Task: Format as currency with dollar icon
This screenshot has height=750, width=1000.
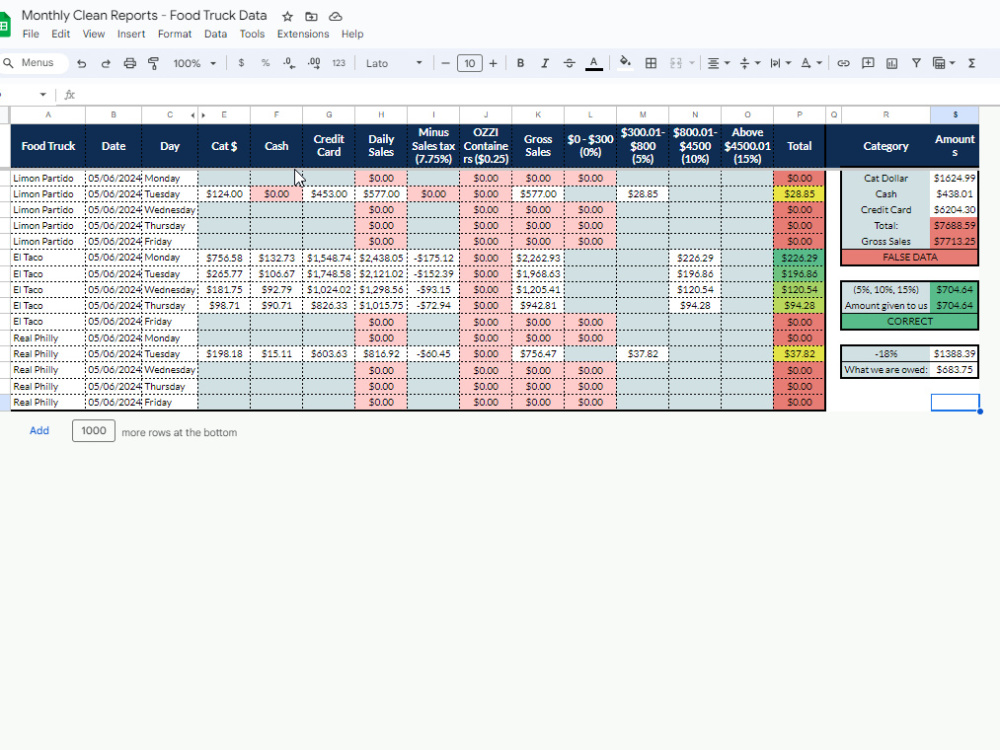Action: [241, 63]
